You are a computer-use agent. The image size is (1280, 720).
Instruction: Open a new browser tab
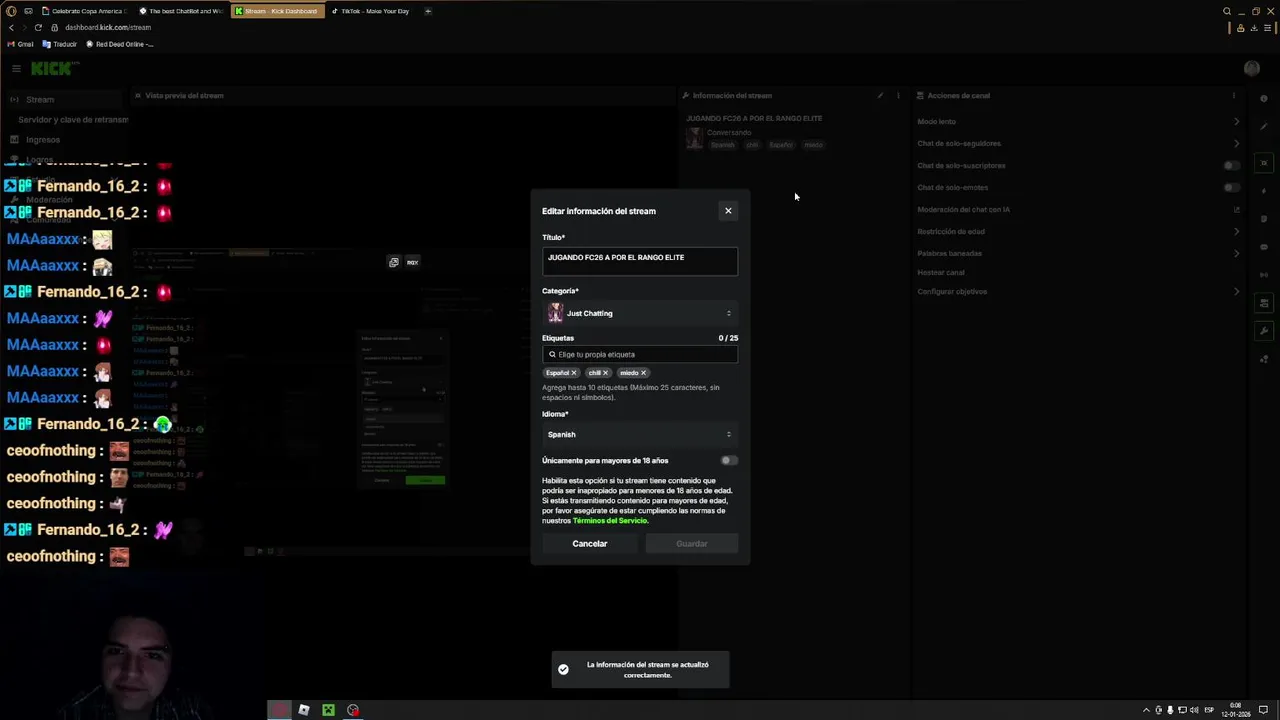(x=428, y=11)
